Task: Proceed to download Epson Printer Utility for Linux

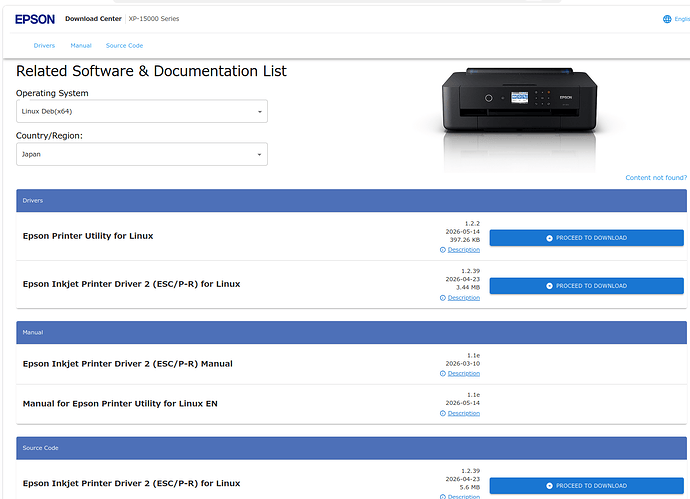Action: coord(587,238)
